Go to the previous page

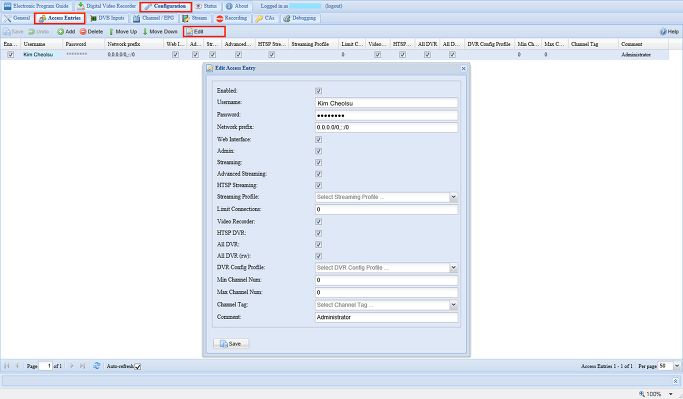click(x=17, y=366)
